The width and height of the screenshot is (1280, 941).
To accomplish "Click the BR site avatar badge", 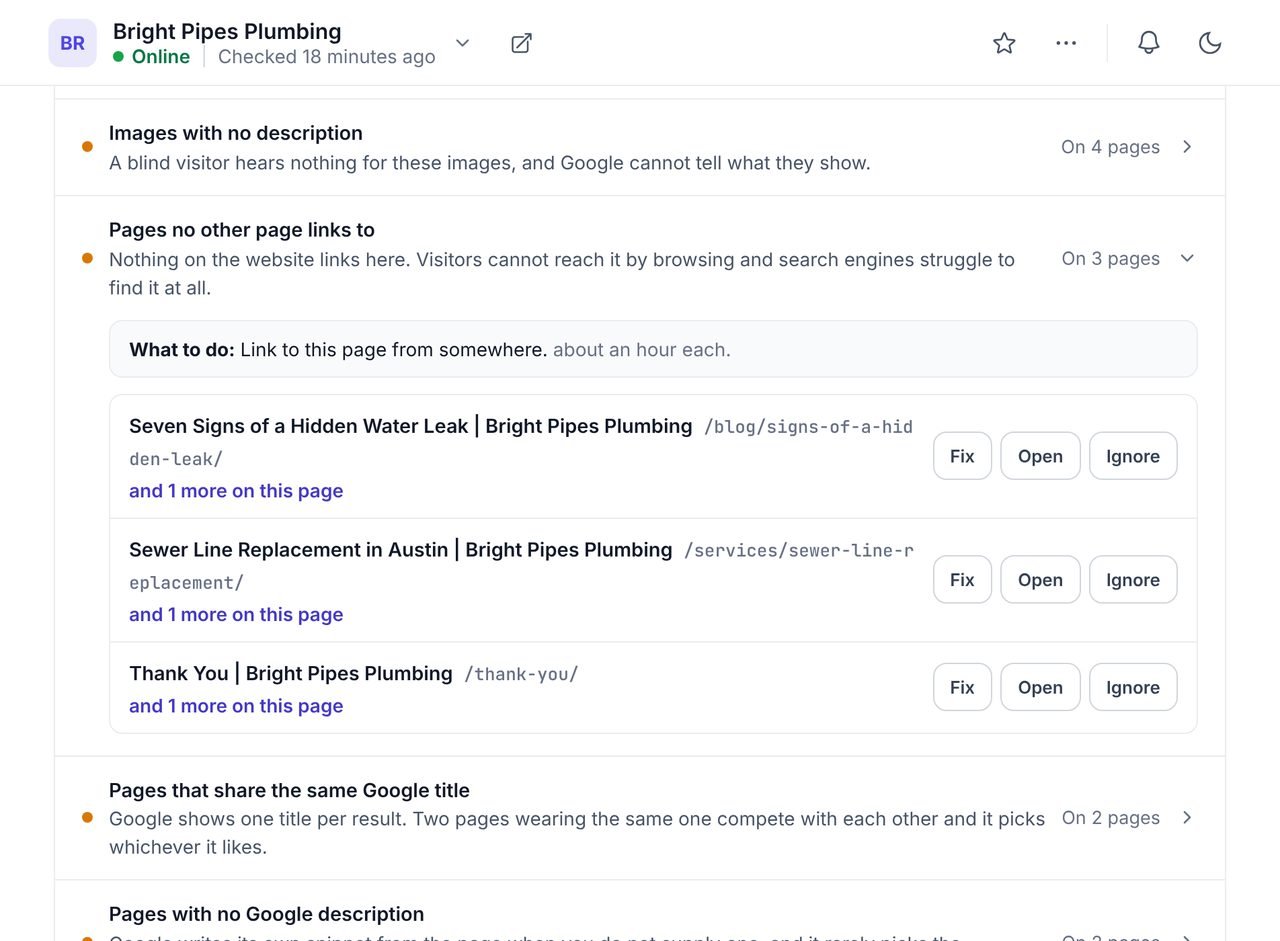I will pos(73,43).
